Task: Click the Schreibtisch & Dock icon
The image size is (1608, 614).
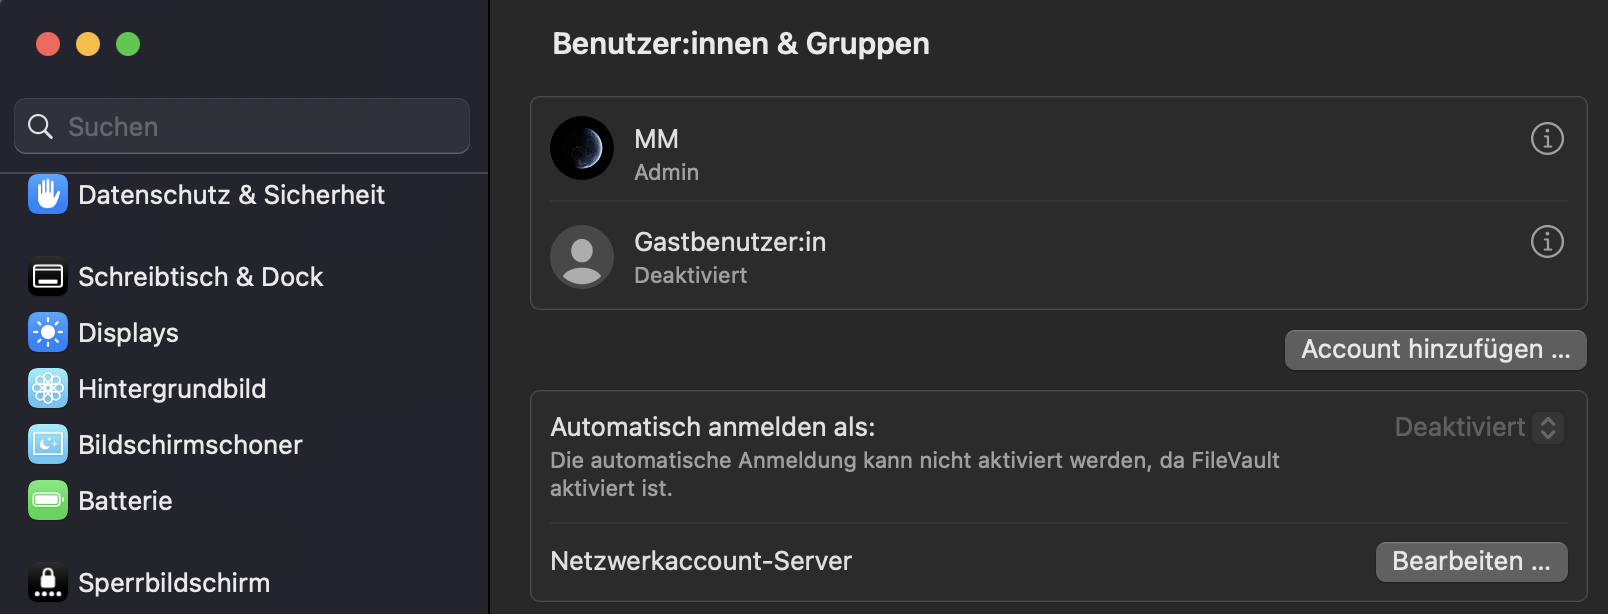Action: tap(48, 277)
